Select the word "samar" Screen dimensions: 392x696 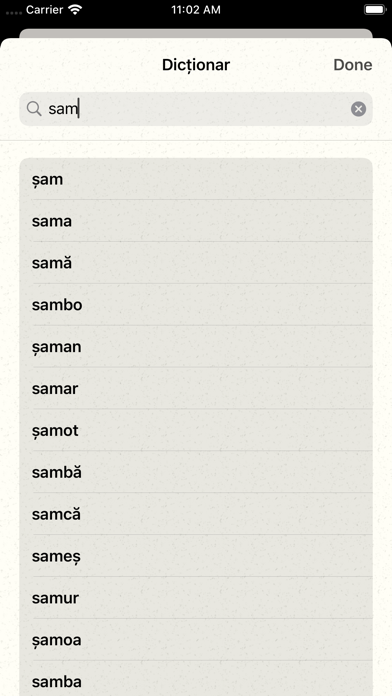[x=196, y=388]
